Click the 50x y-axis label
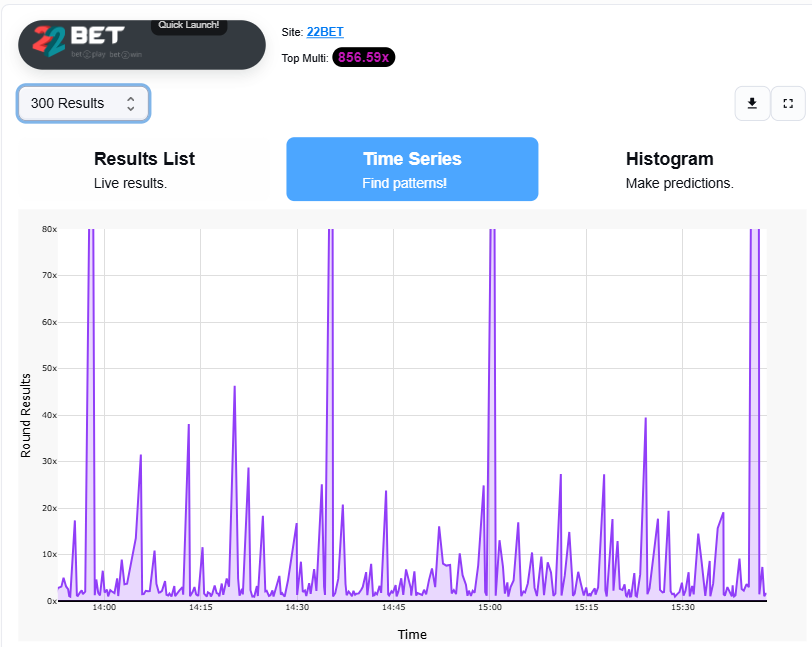The width and height of the screenshot is (812, 647). 50,368
